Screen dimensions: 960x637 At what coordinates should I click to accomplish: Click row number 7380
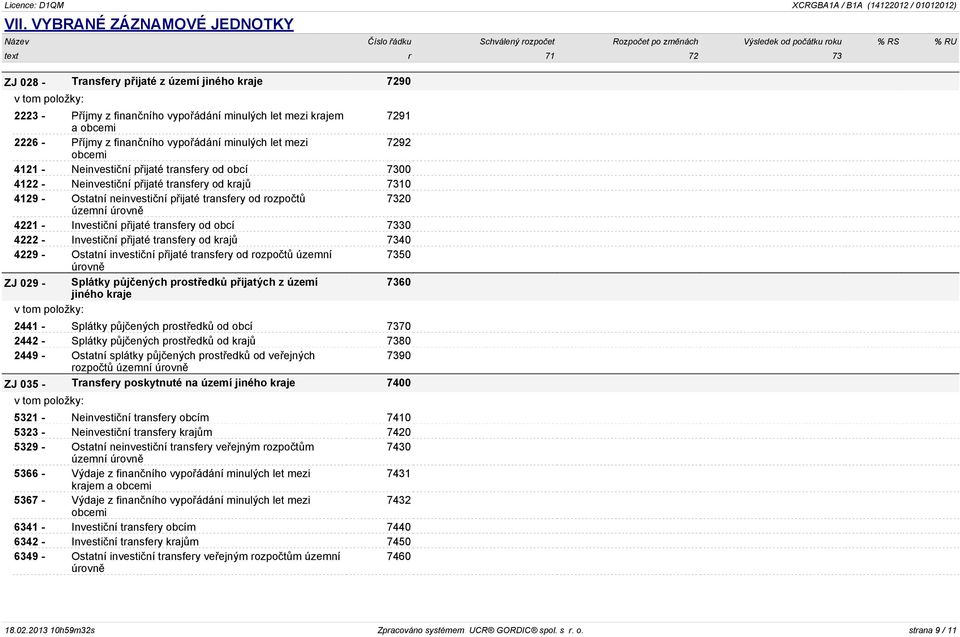coord(399,341)
